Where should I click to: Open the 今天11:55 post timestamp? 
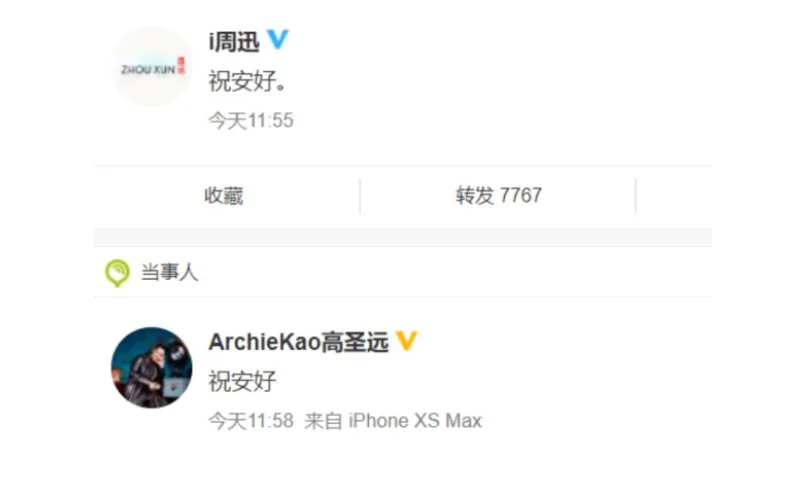pyautogui.click(x=251, y=121)
